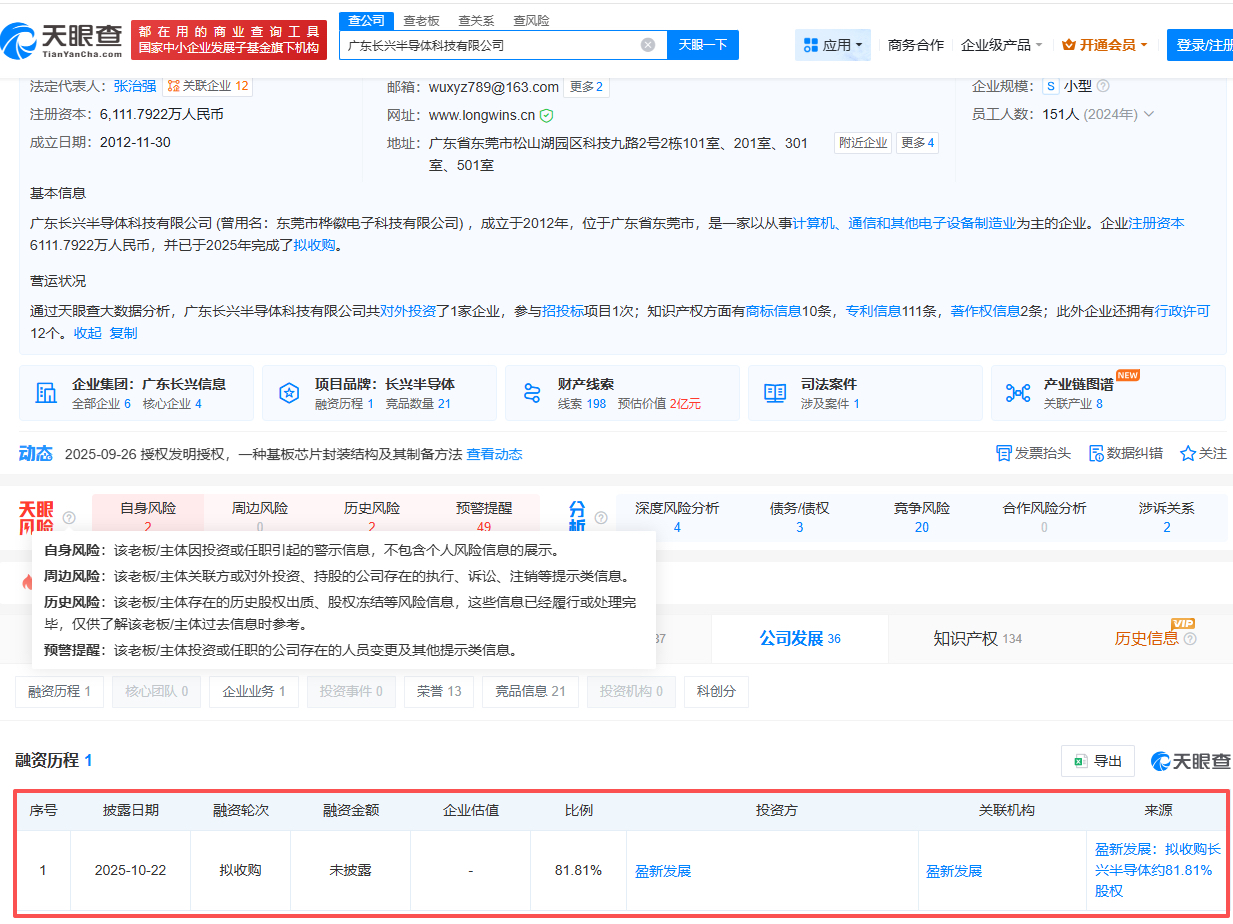Open the 数据纠错 data correction icon
Viewport: 1233px width, 924px height.
[x=1096, y=454]
